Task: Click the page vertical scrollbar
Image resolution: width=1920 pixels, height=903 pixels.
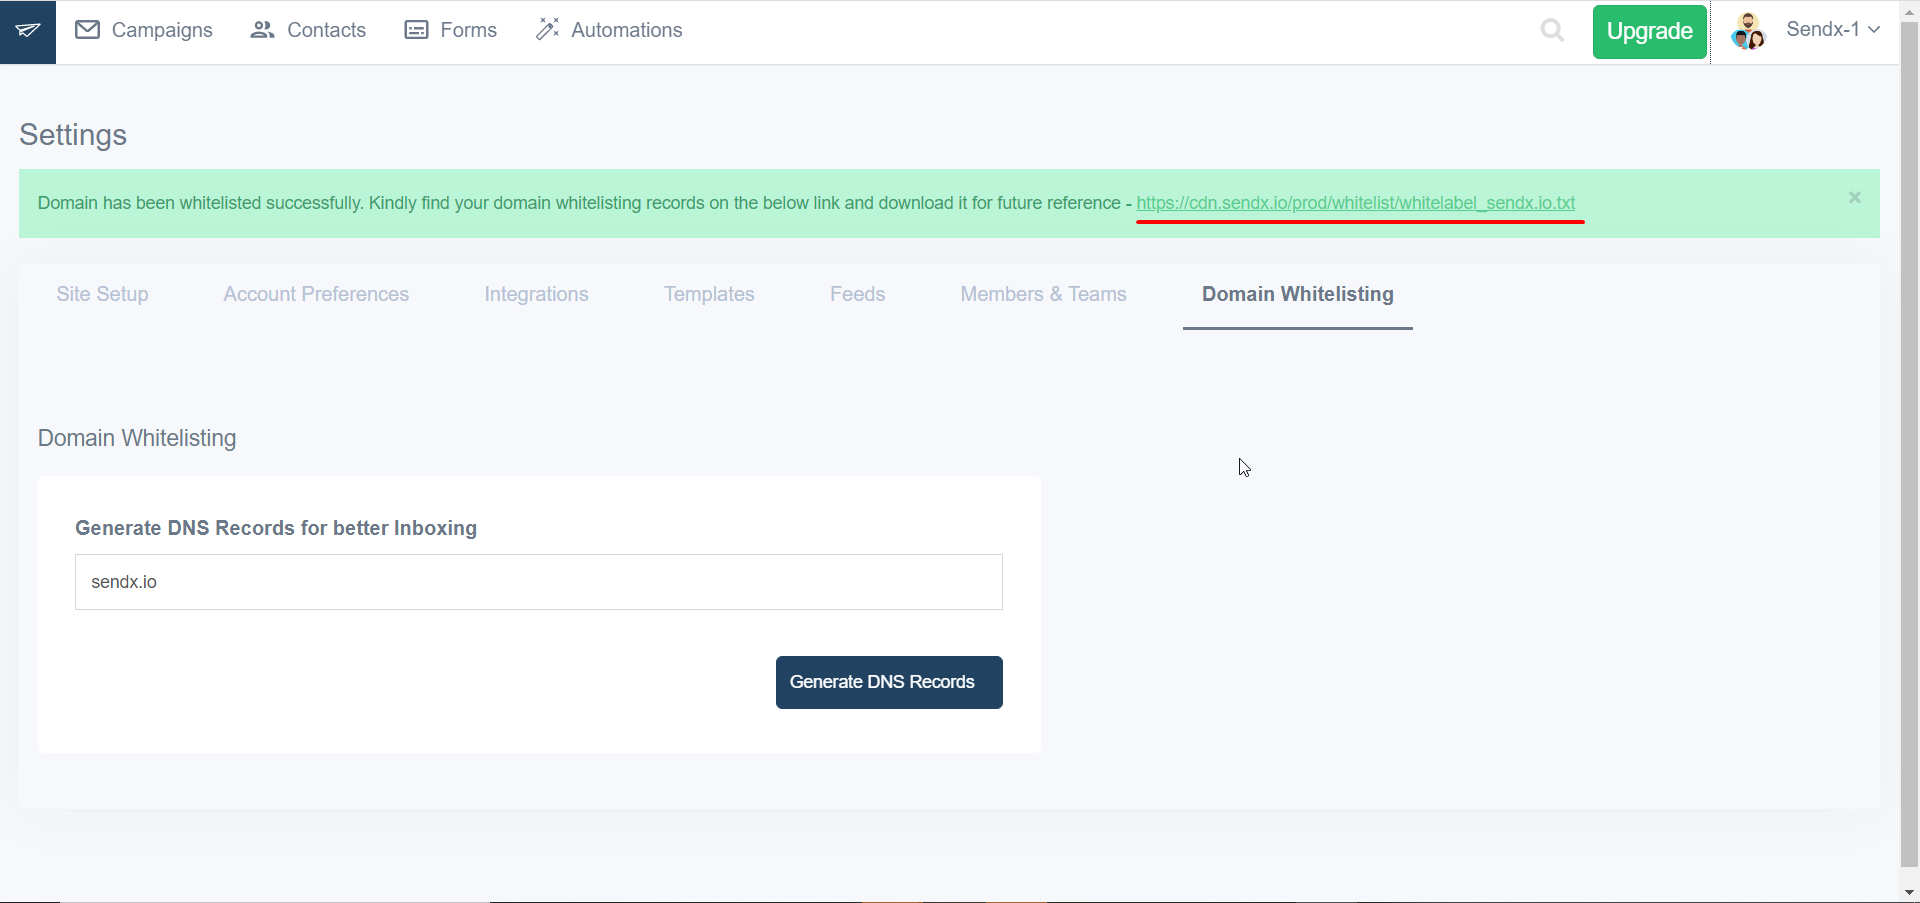Action: [x=1909, y=445]
